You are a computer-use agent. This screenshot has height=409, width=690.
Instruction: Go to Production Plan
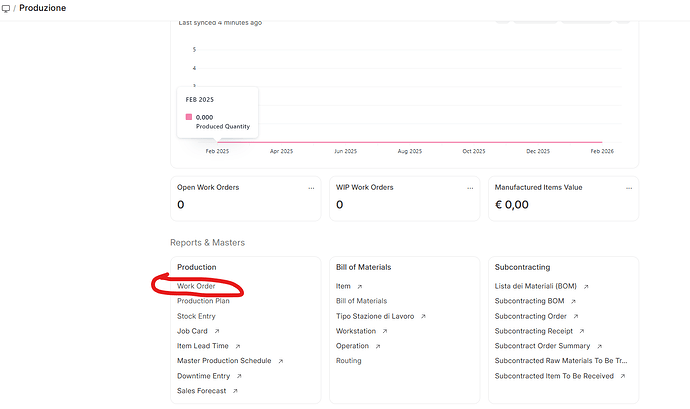(x=203, y=301)
